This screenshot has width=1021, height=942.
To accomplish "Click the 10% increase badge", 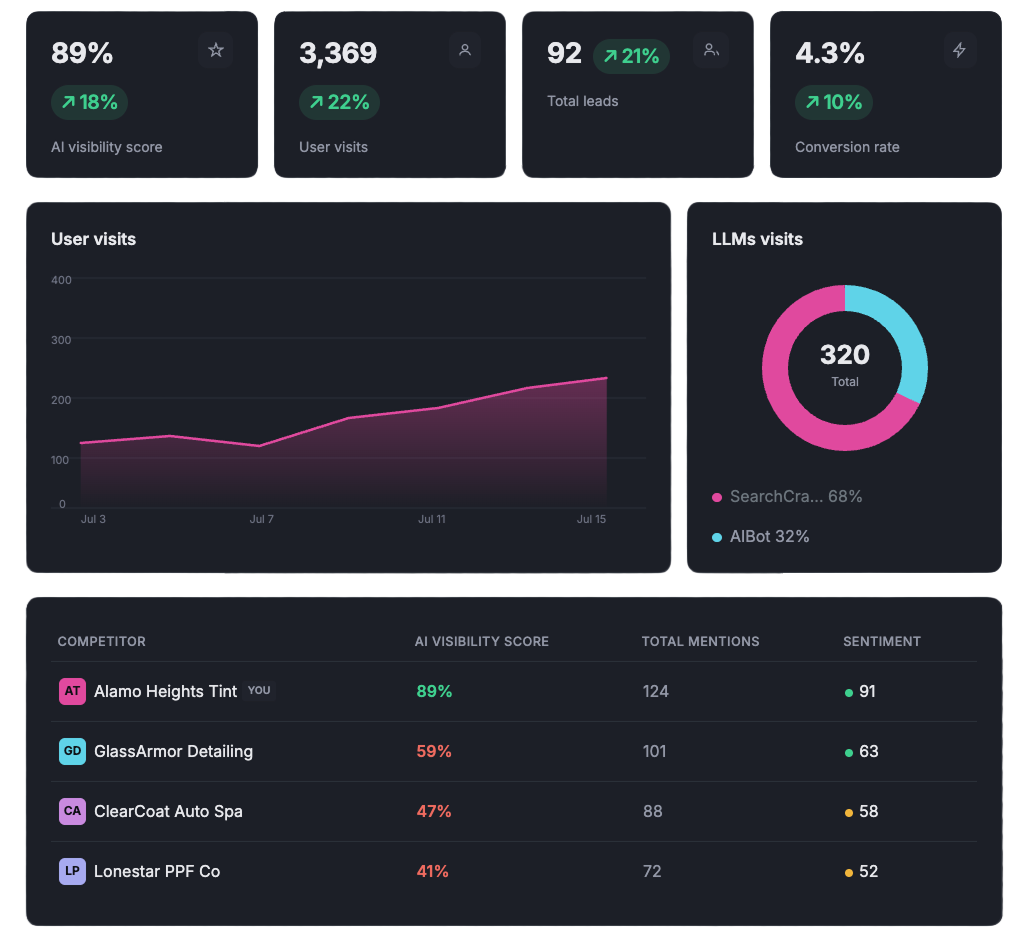I will coord(833,102).
